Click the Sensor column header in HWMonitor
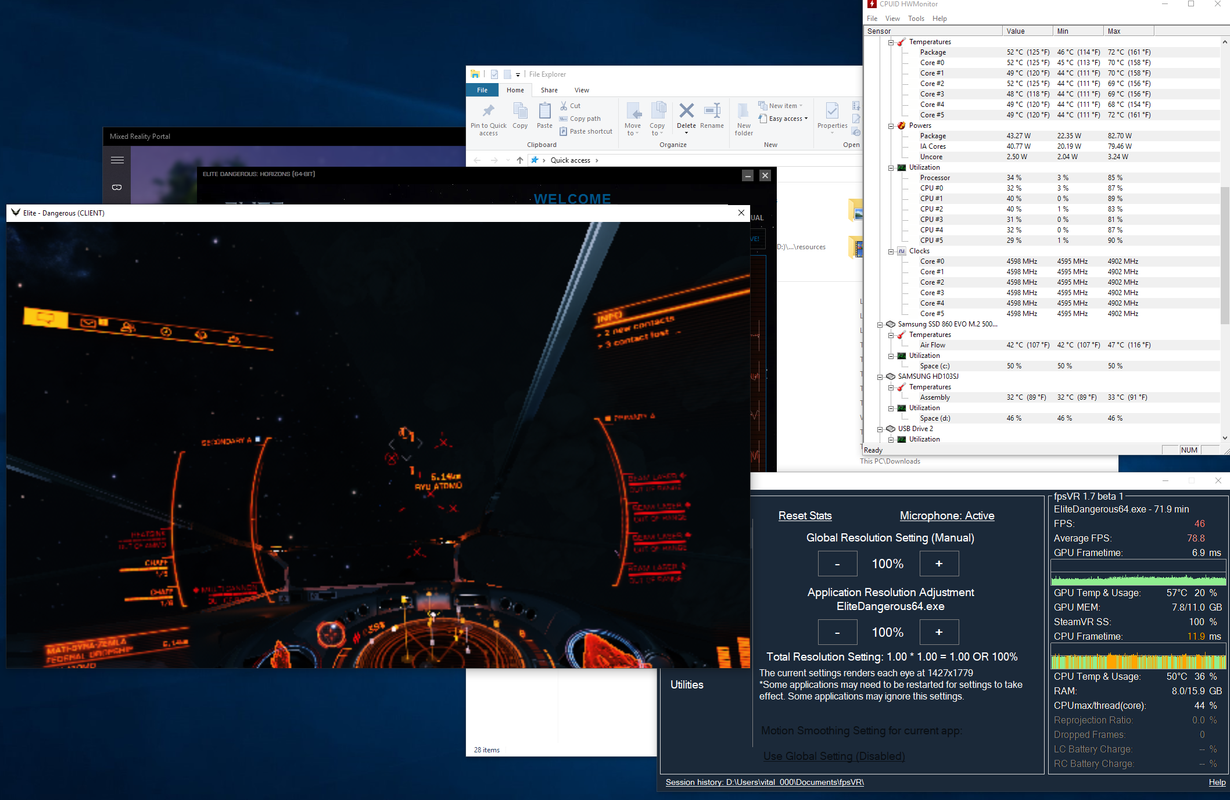This screenshot has height=800, width=1230. pyautogui.click(x=933, y=31)
